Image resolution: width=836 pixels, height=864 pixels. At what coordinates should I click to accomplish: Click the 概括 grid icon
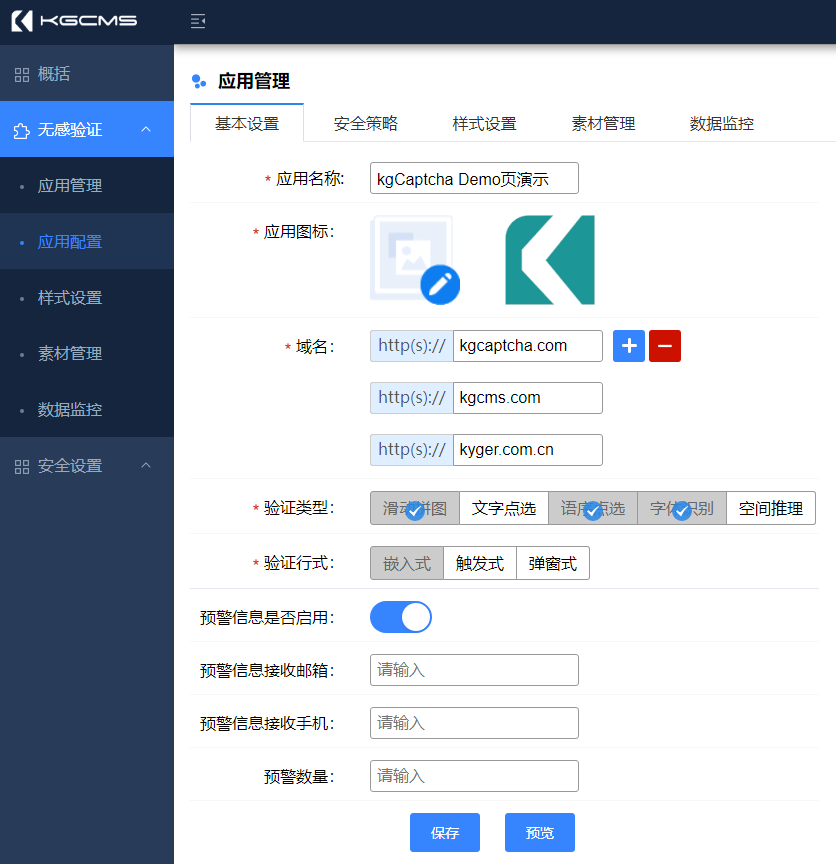click(x=21, y=74)
